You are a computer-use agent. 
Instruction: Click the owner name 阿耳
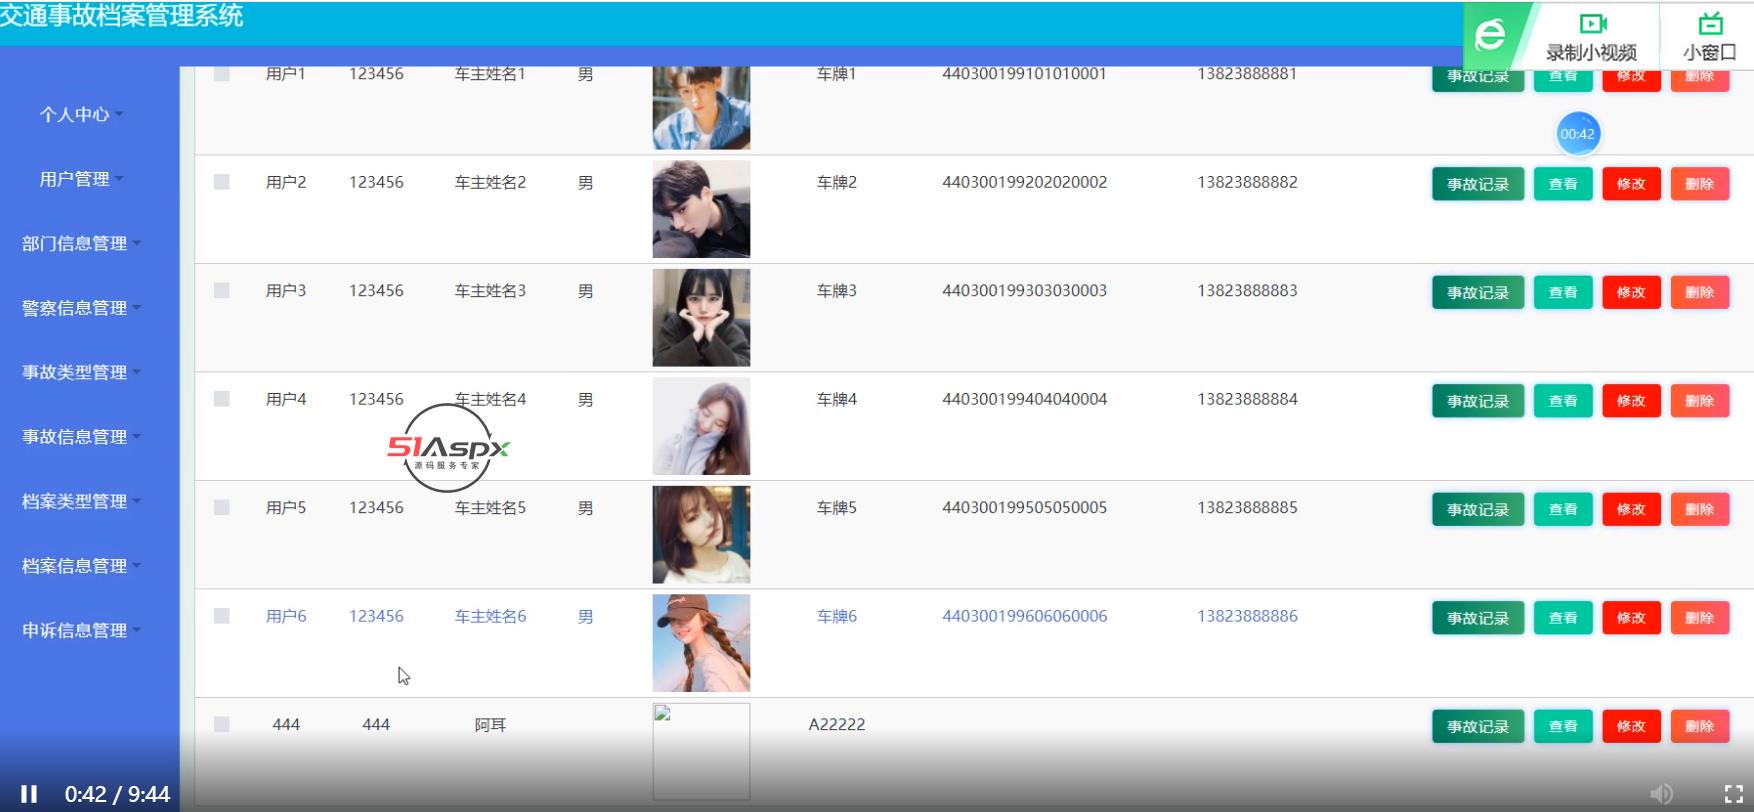tap(490, 724)
